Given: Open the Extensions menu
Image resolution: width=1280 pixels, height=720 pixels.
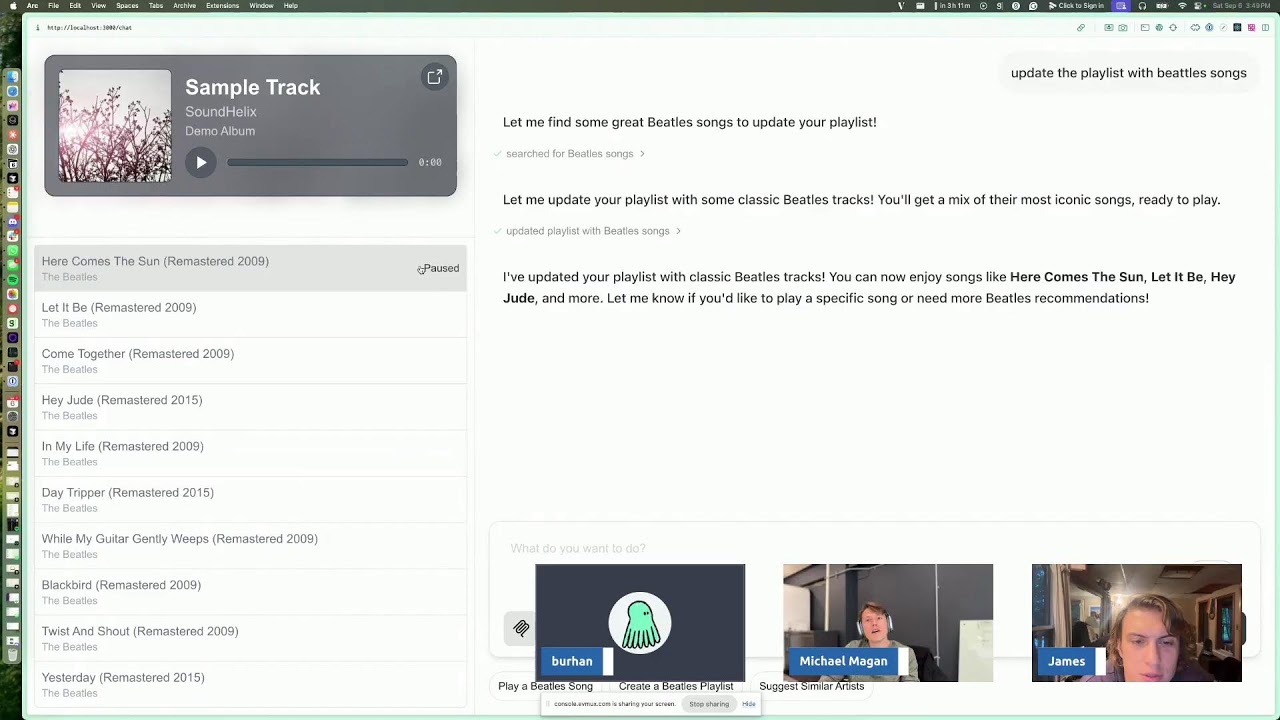Looking at the screenshot, I should [x=222, y=6].
